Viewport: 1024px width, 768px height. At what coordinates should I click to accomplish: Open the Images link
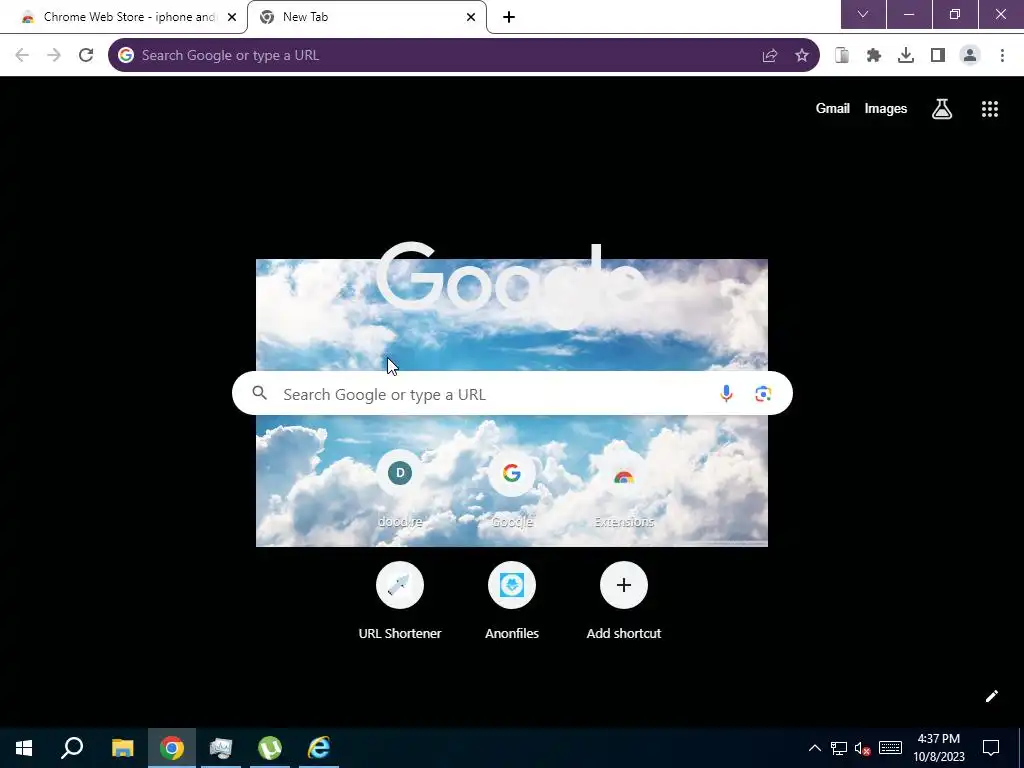pyautogui.click(x=886, y=109)
